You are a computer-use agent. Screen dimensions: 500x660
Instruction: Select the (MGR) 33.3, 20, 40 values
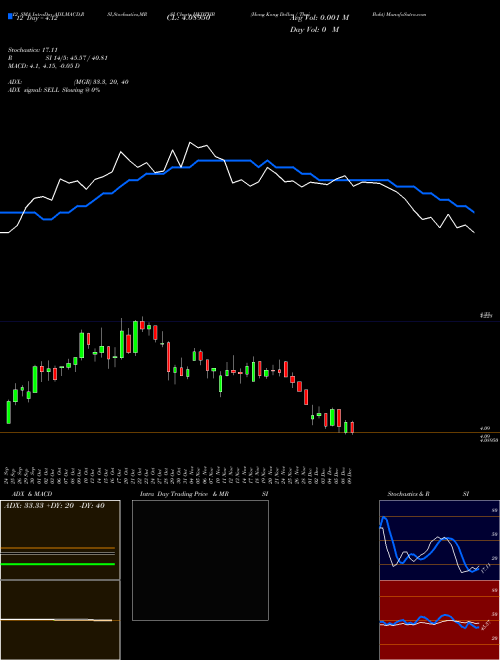101,82
